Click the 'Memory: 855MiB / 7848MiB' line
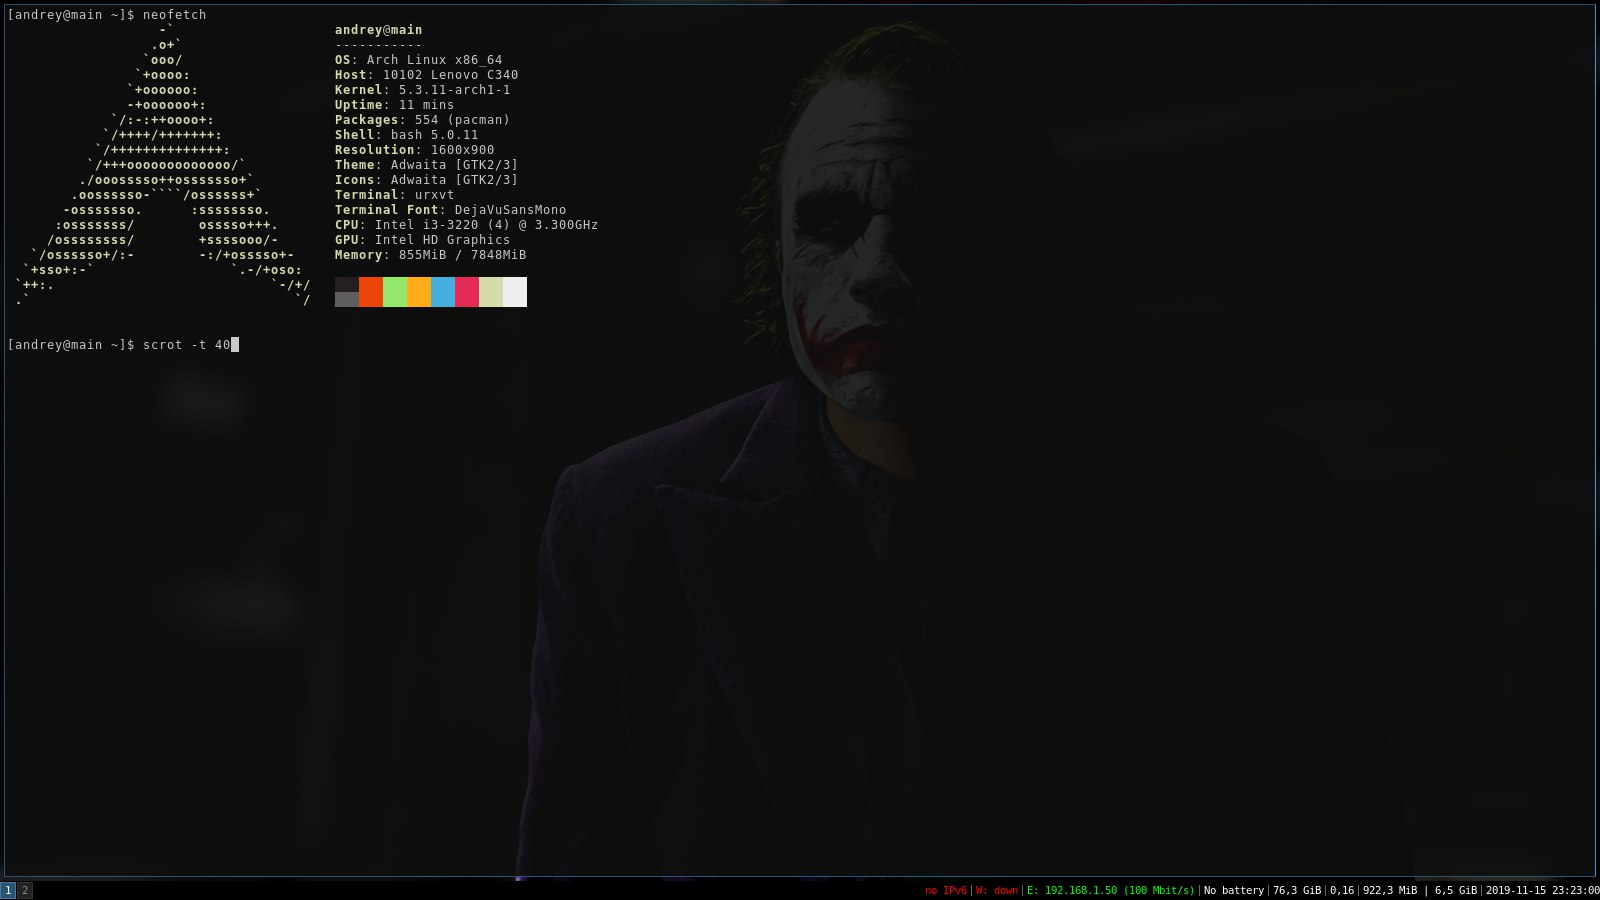Viewport: 1600px width, 900px height. tap(430, 255)
